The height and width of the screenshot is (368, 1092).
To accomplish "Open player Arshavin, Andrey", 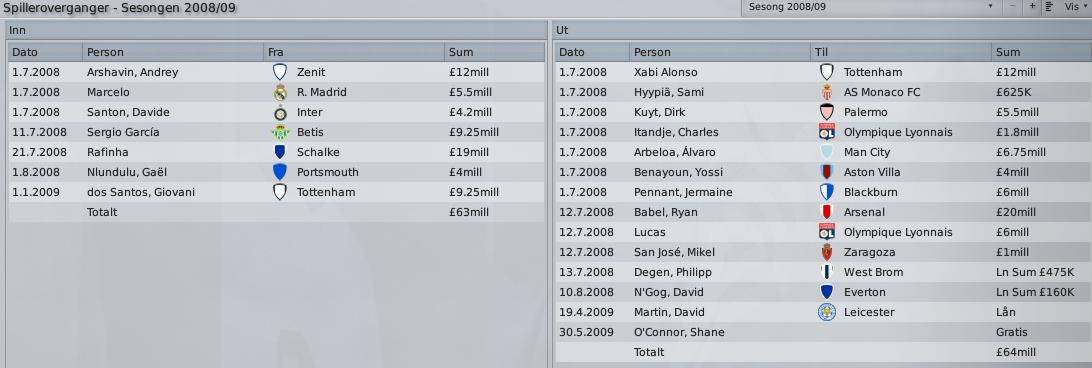I will [132, 72].
